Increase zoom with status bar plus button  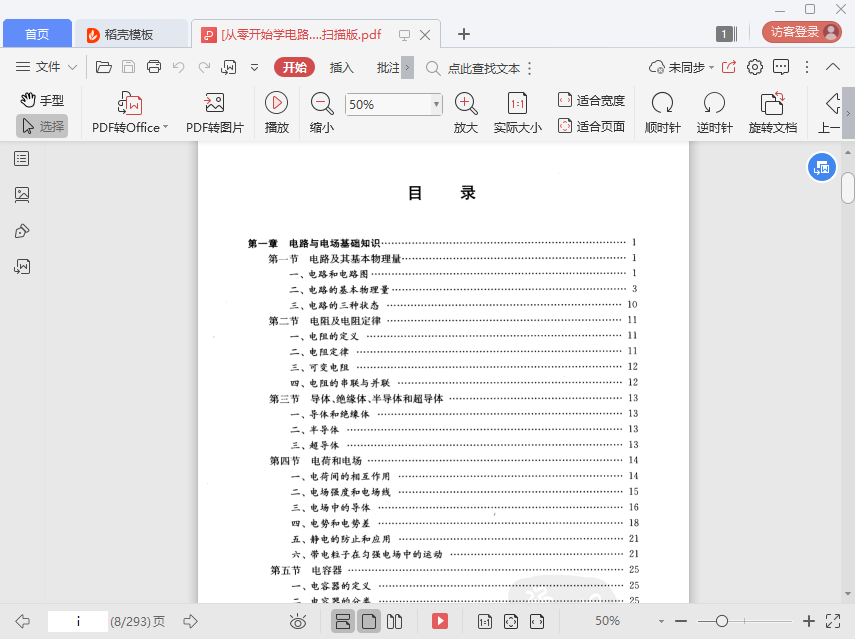point(809,621)
